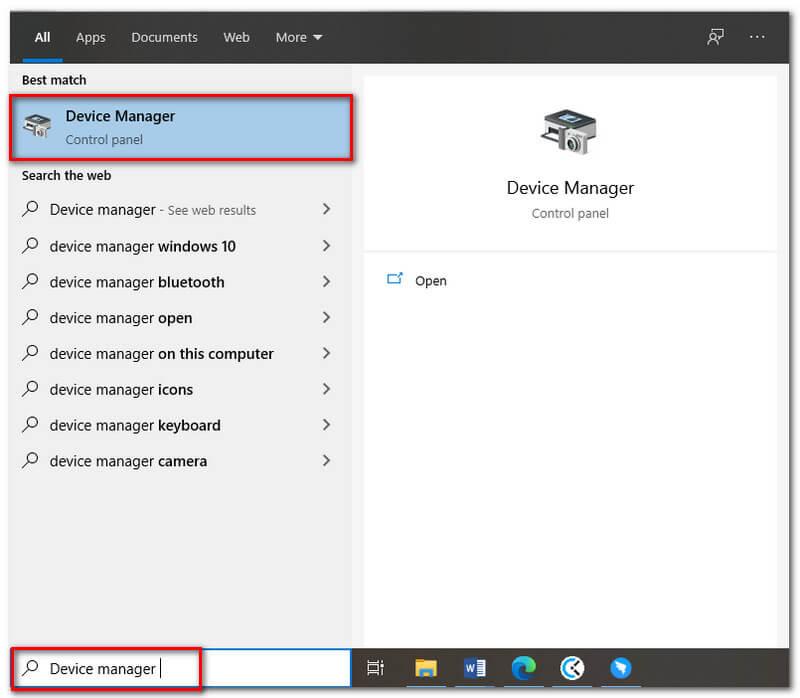Image resolution: width=800 pixels, height=698 pixels.
Task: Expand the More filter dropdown
Action: point(299,37)
